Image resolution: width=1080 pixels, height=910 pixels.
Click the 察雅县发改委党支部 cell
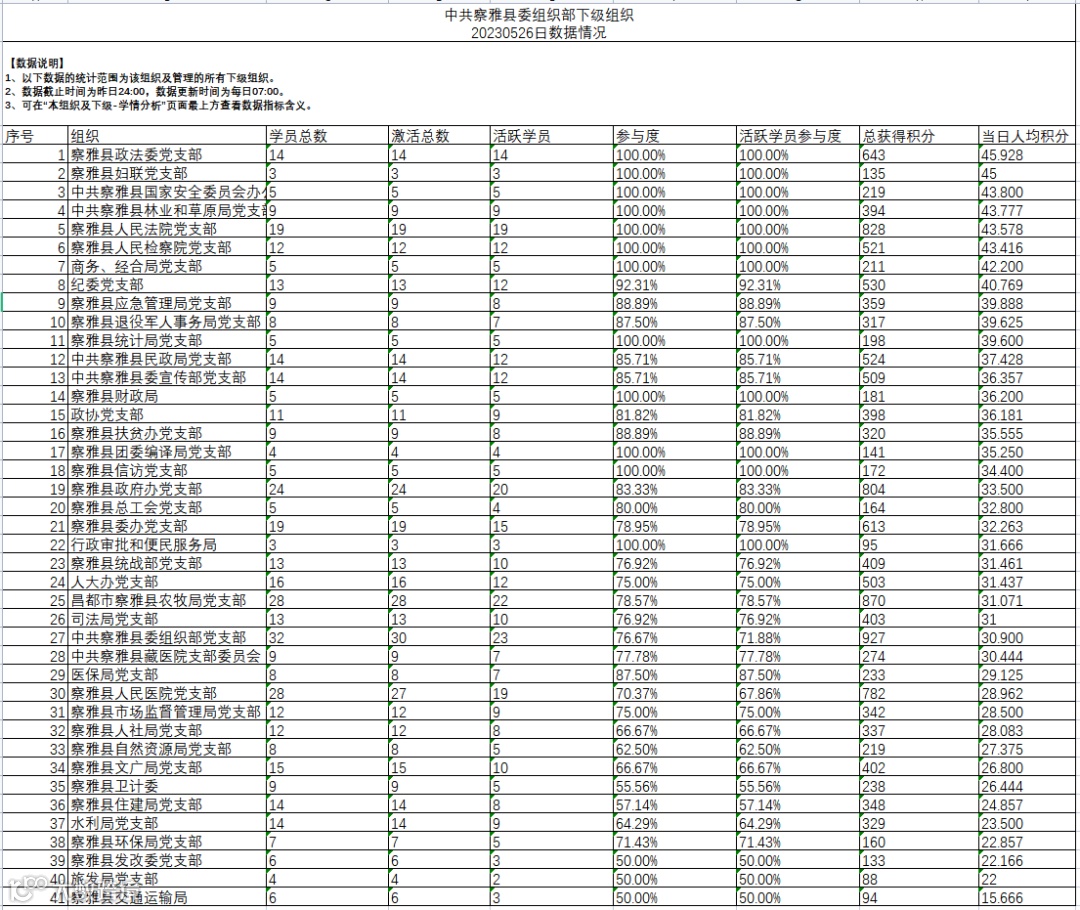pos(167,861)
